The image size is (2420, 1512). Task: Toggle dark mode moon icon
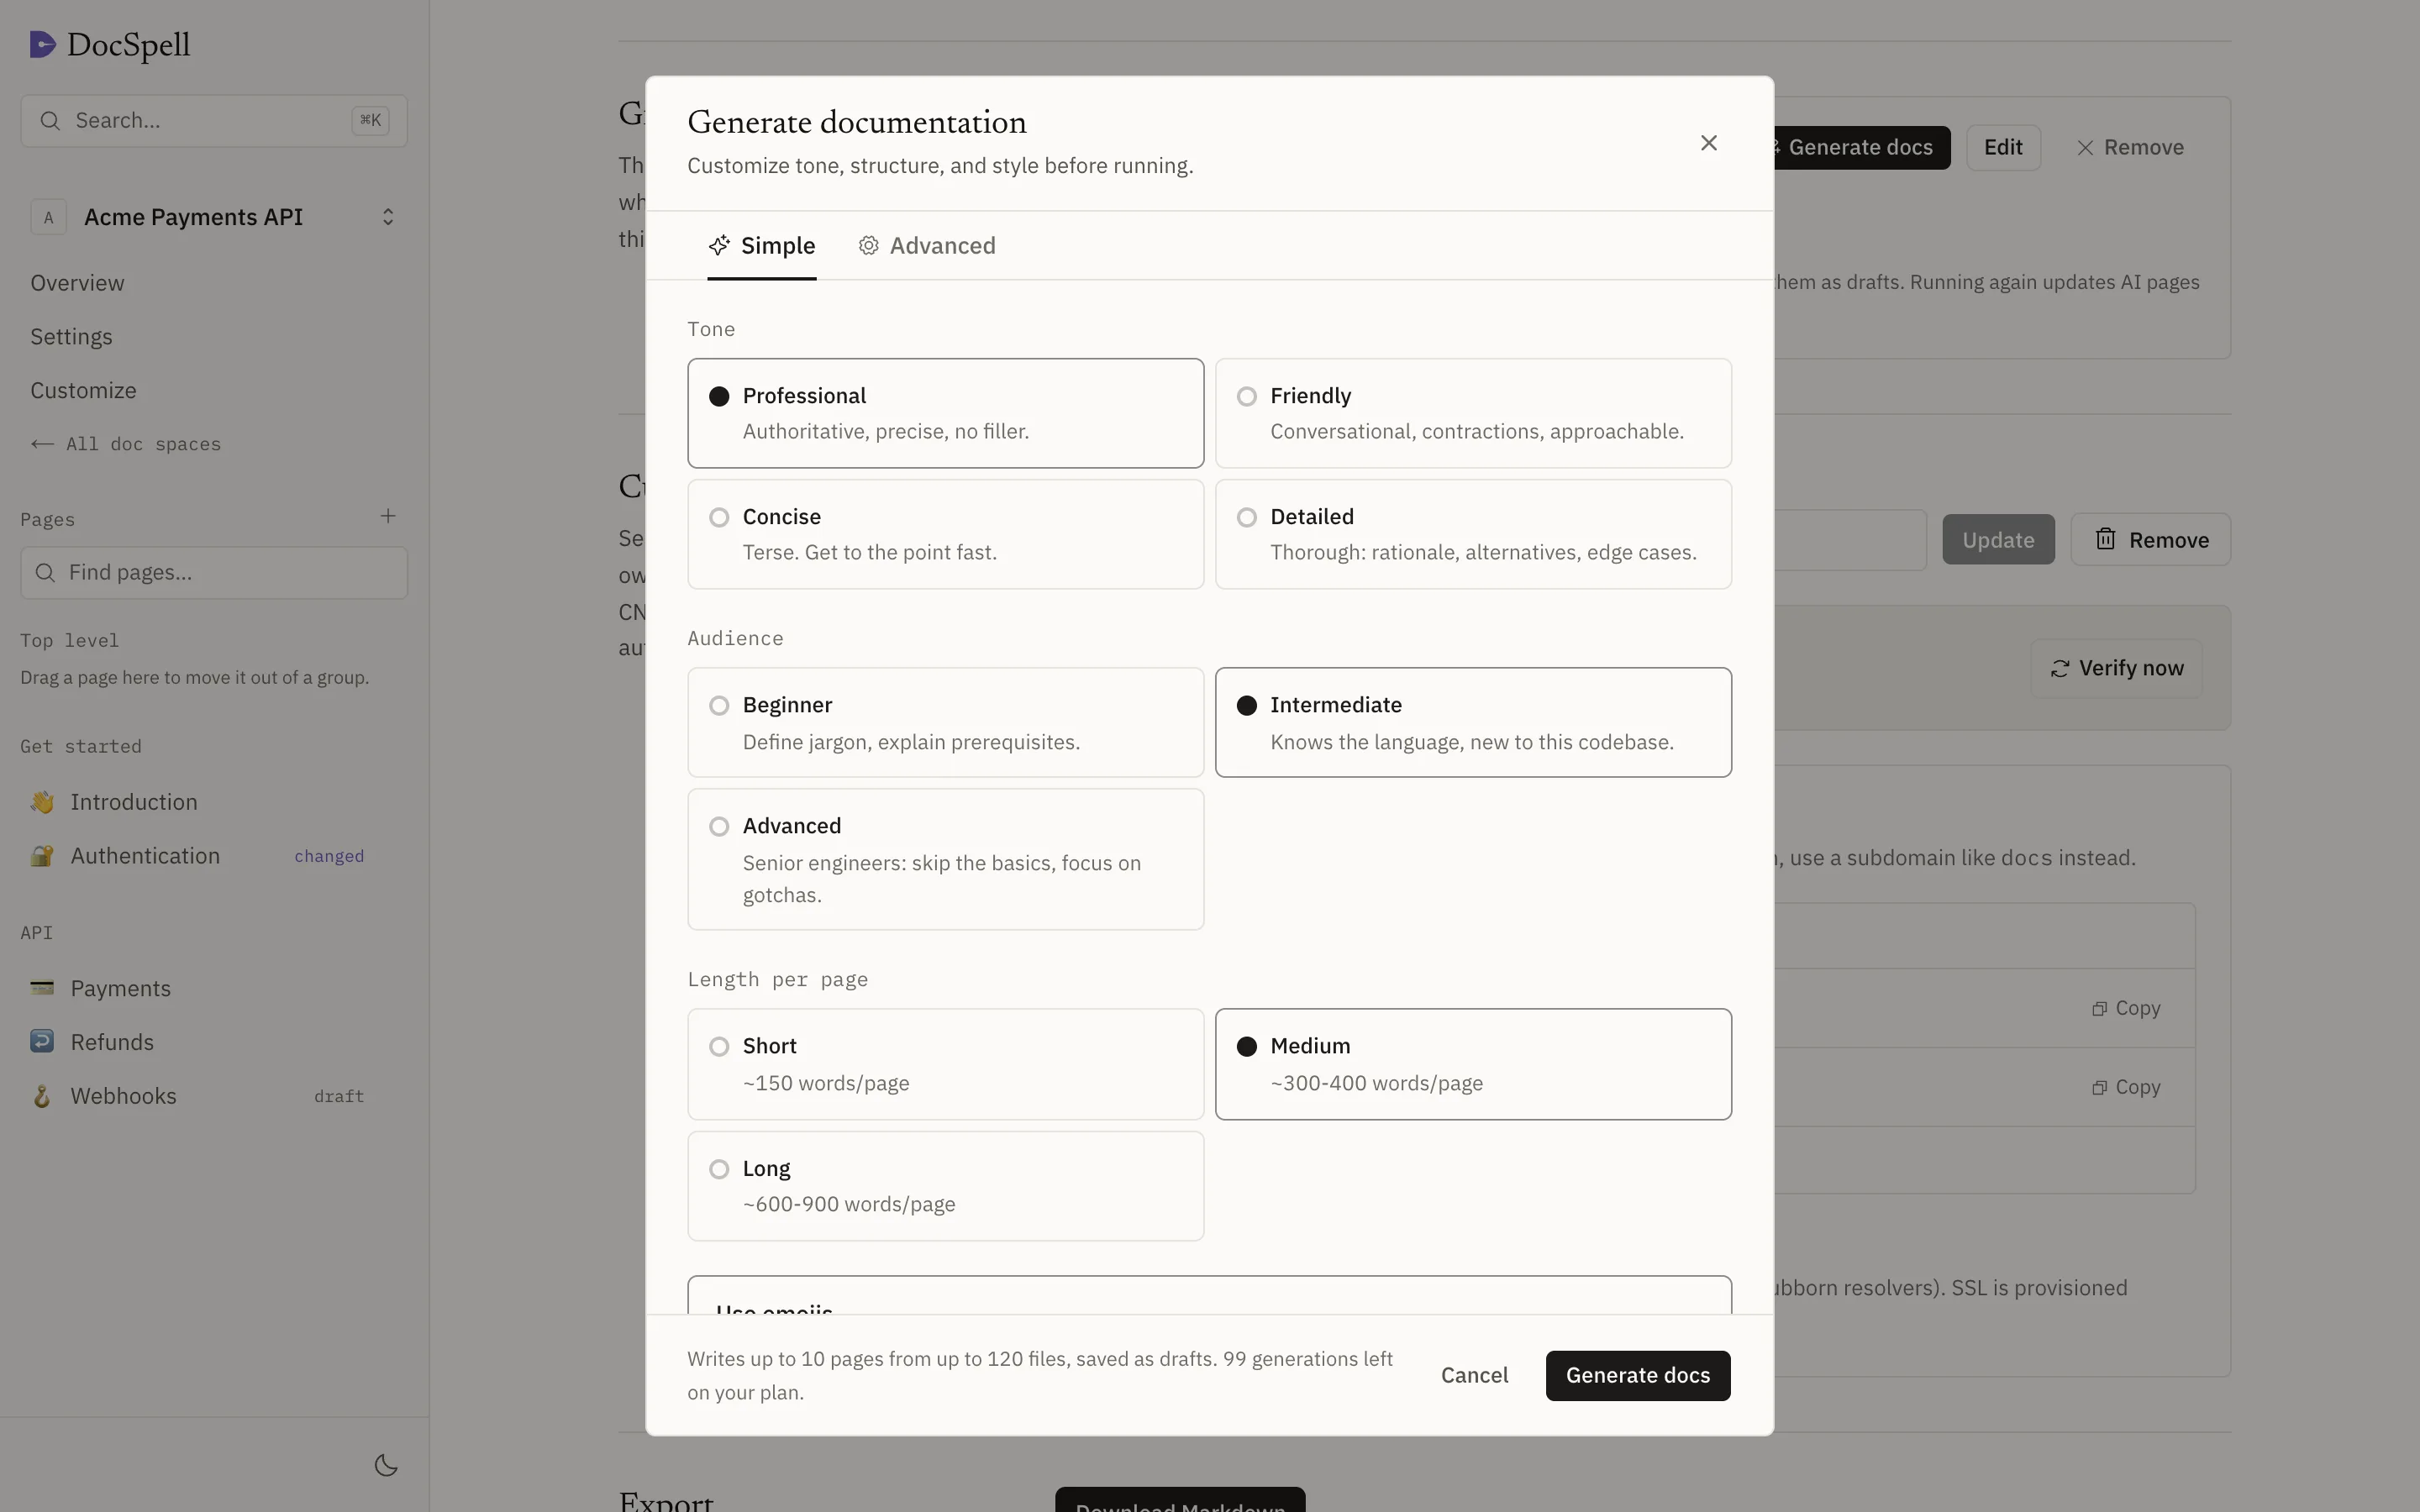pyautogui.click(x=386, y=1465)
